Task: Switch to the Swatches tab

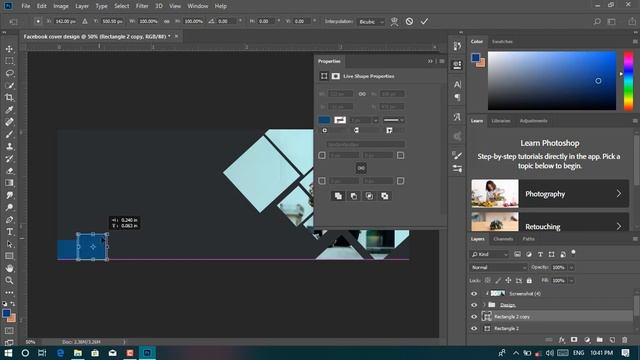Action: [502, 42]
